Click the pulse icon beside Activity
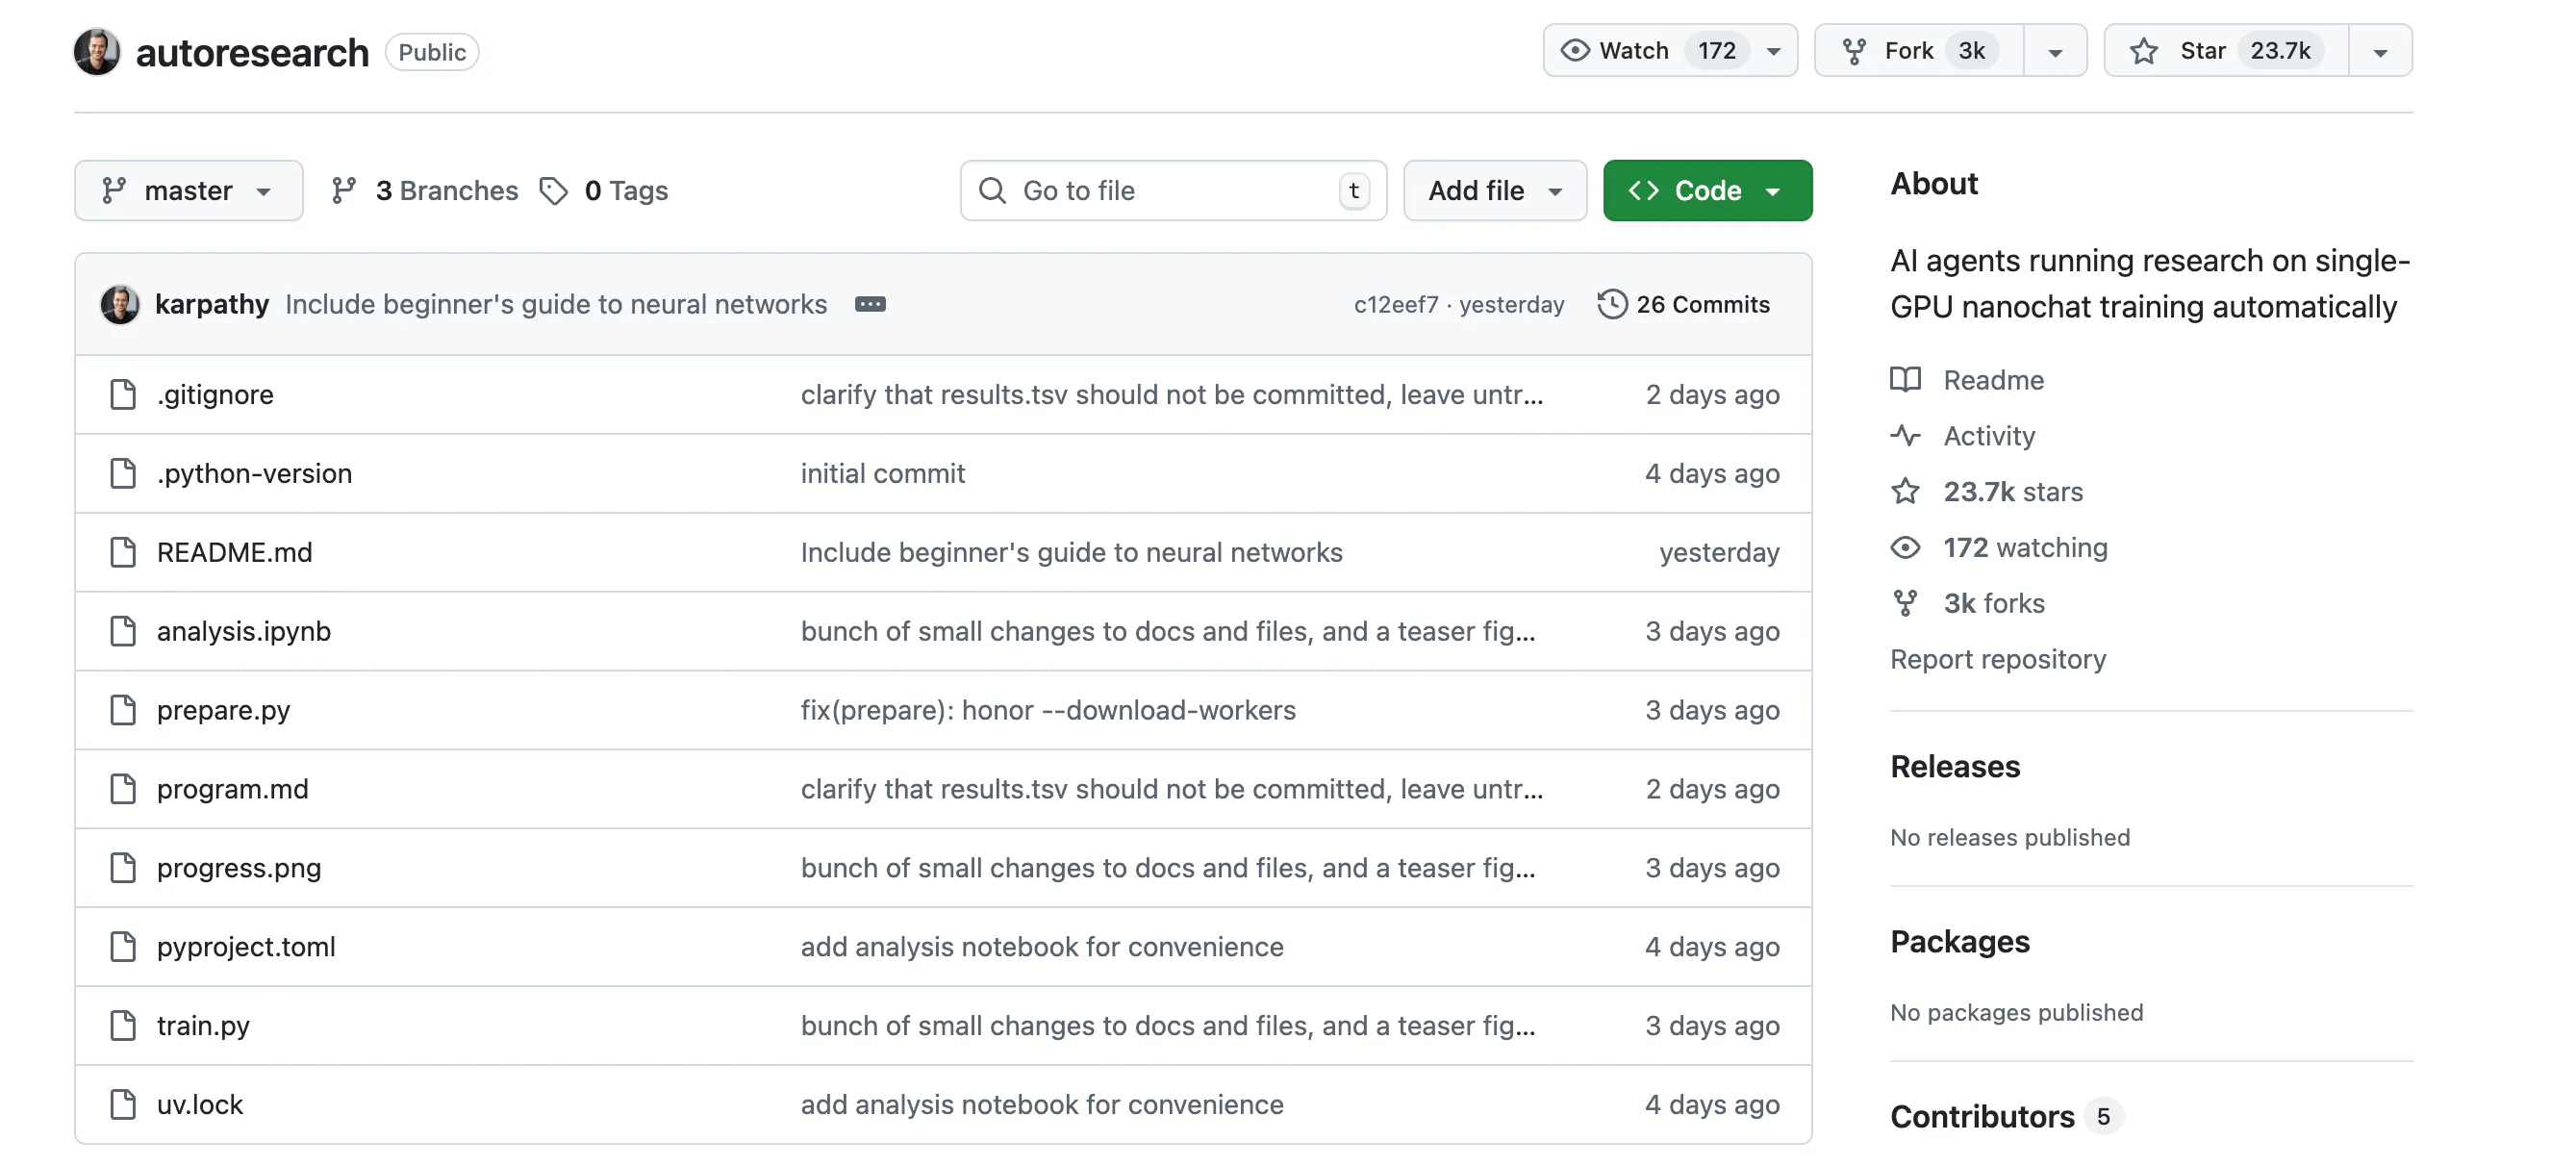The width and height of the screenshot is (2576, 1166). 1905,436
